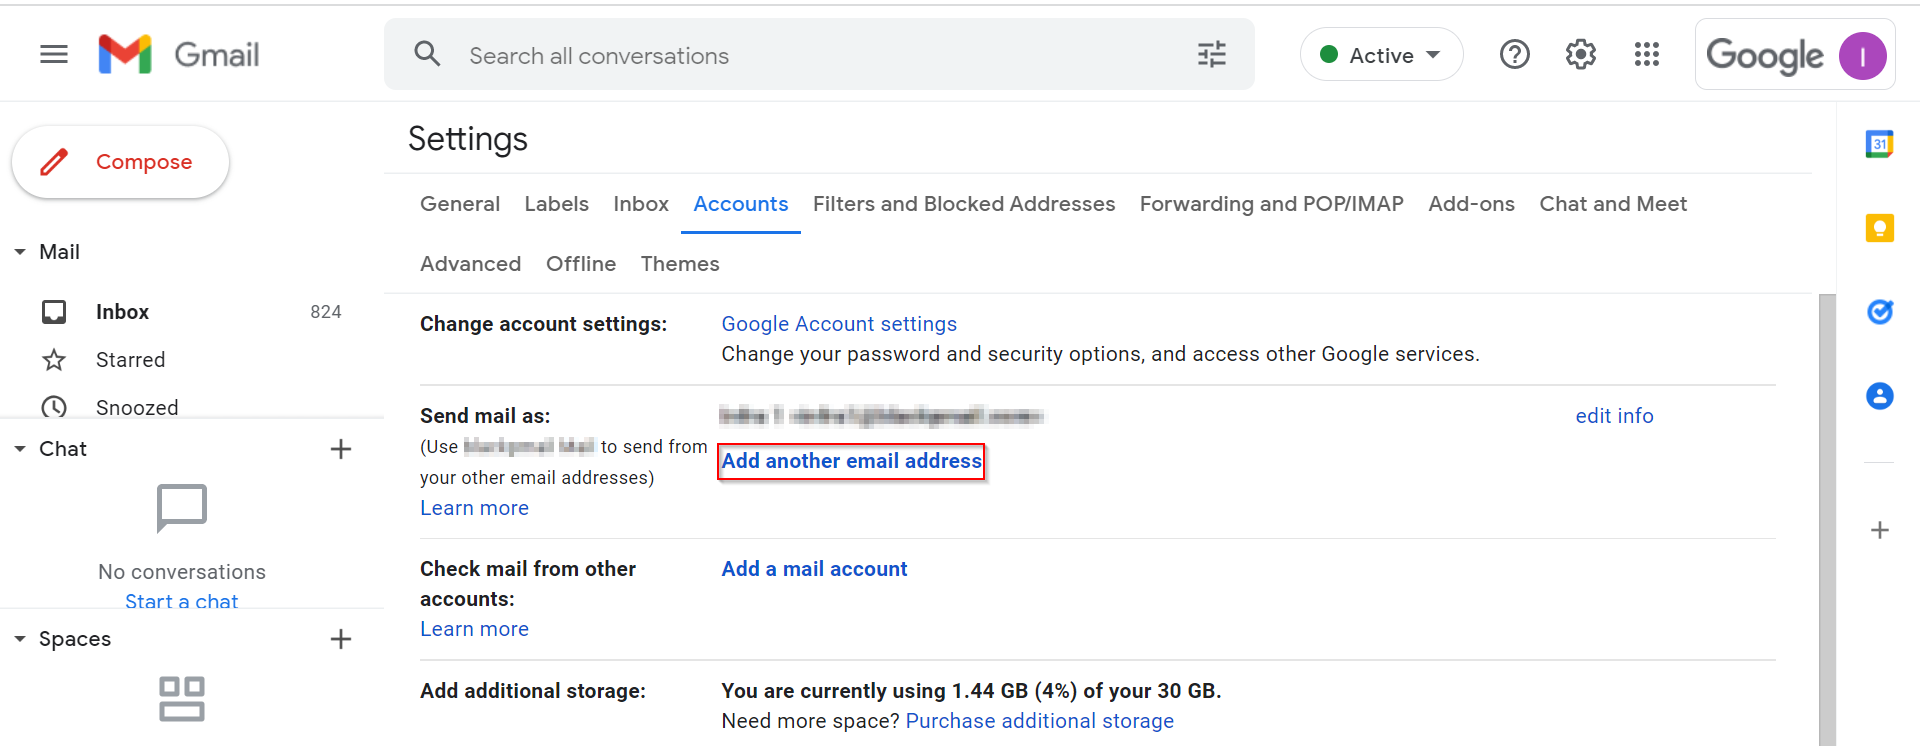
Task: Open Contacts side panel
Action: [x=1879, y=396]
